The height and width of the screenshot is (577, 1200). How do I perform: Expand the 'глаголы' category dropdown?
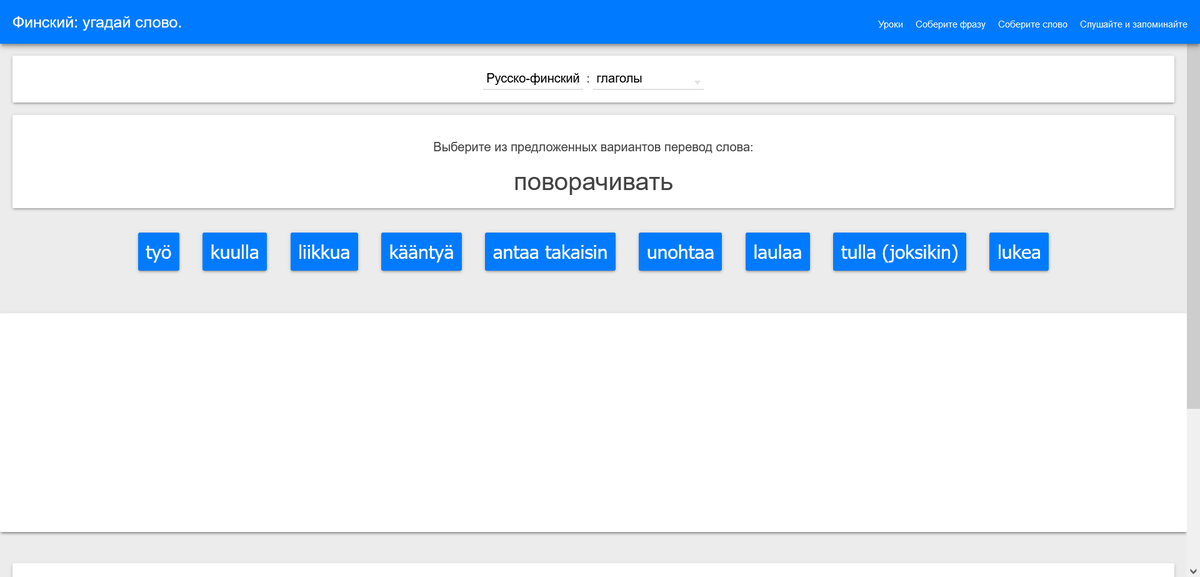[648, 78]
